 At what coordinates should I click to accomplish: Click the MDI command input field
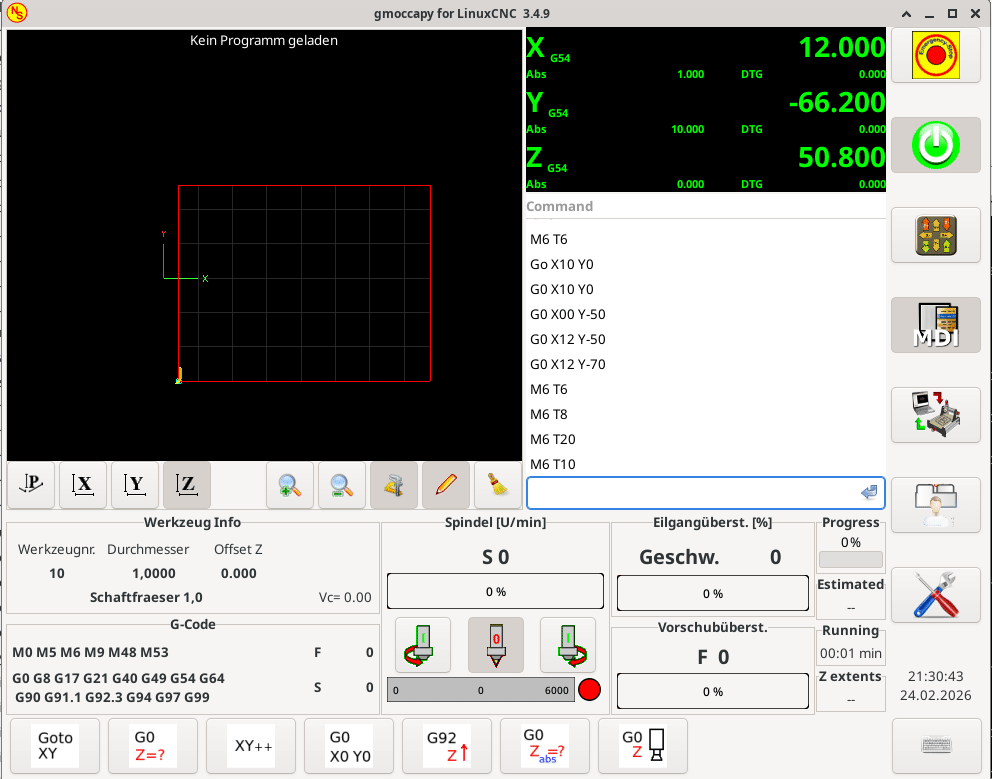tap(690, 493)
